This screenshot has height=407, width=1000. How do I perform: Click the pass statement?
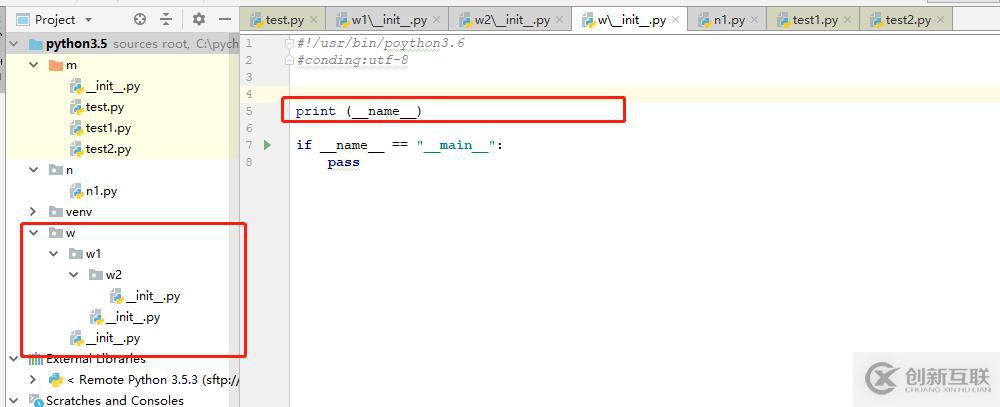click(344, 162)
